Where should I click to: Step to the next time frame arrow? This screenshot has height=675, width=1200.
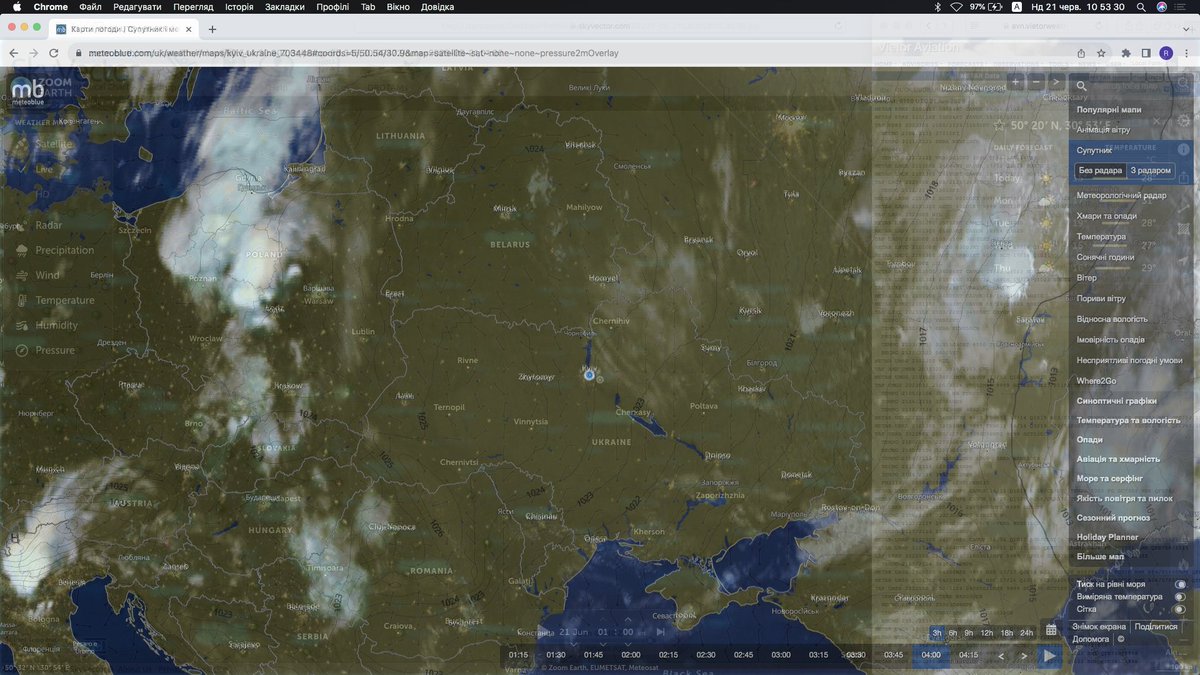(1023, 656)
